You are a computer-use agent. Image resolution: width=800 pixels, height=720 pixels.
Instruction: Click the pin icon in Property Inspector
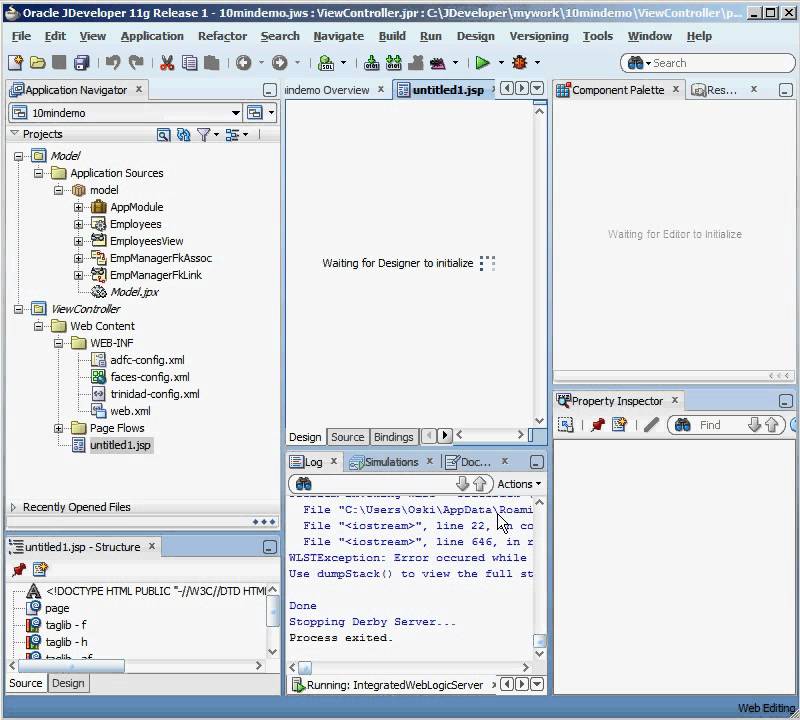click(597, 425)
